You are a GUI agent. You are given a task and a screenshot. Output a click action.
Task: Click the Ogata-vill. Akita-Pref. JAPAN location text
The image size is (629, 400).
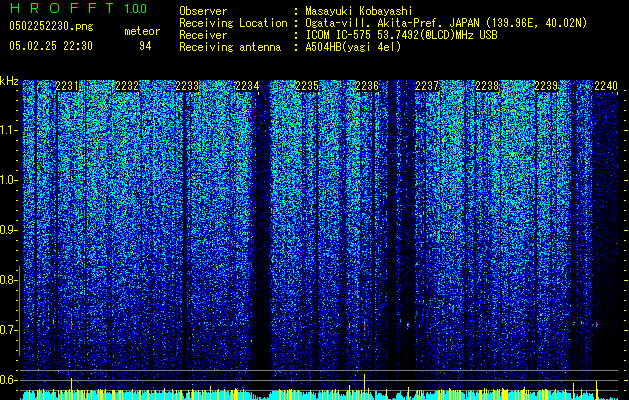[x=446, y=23]
